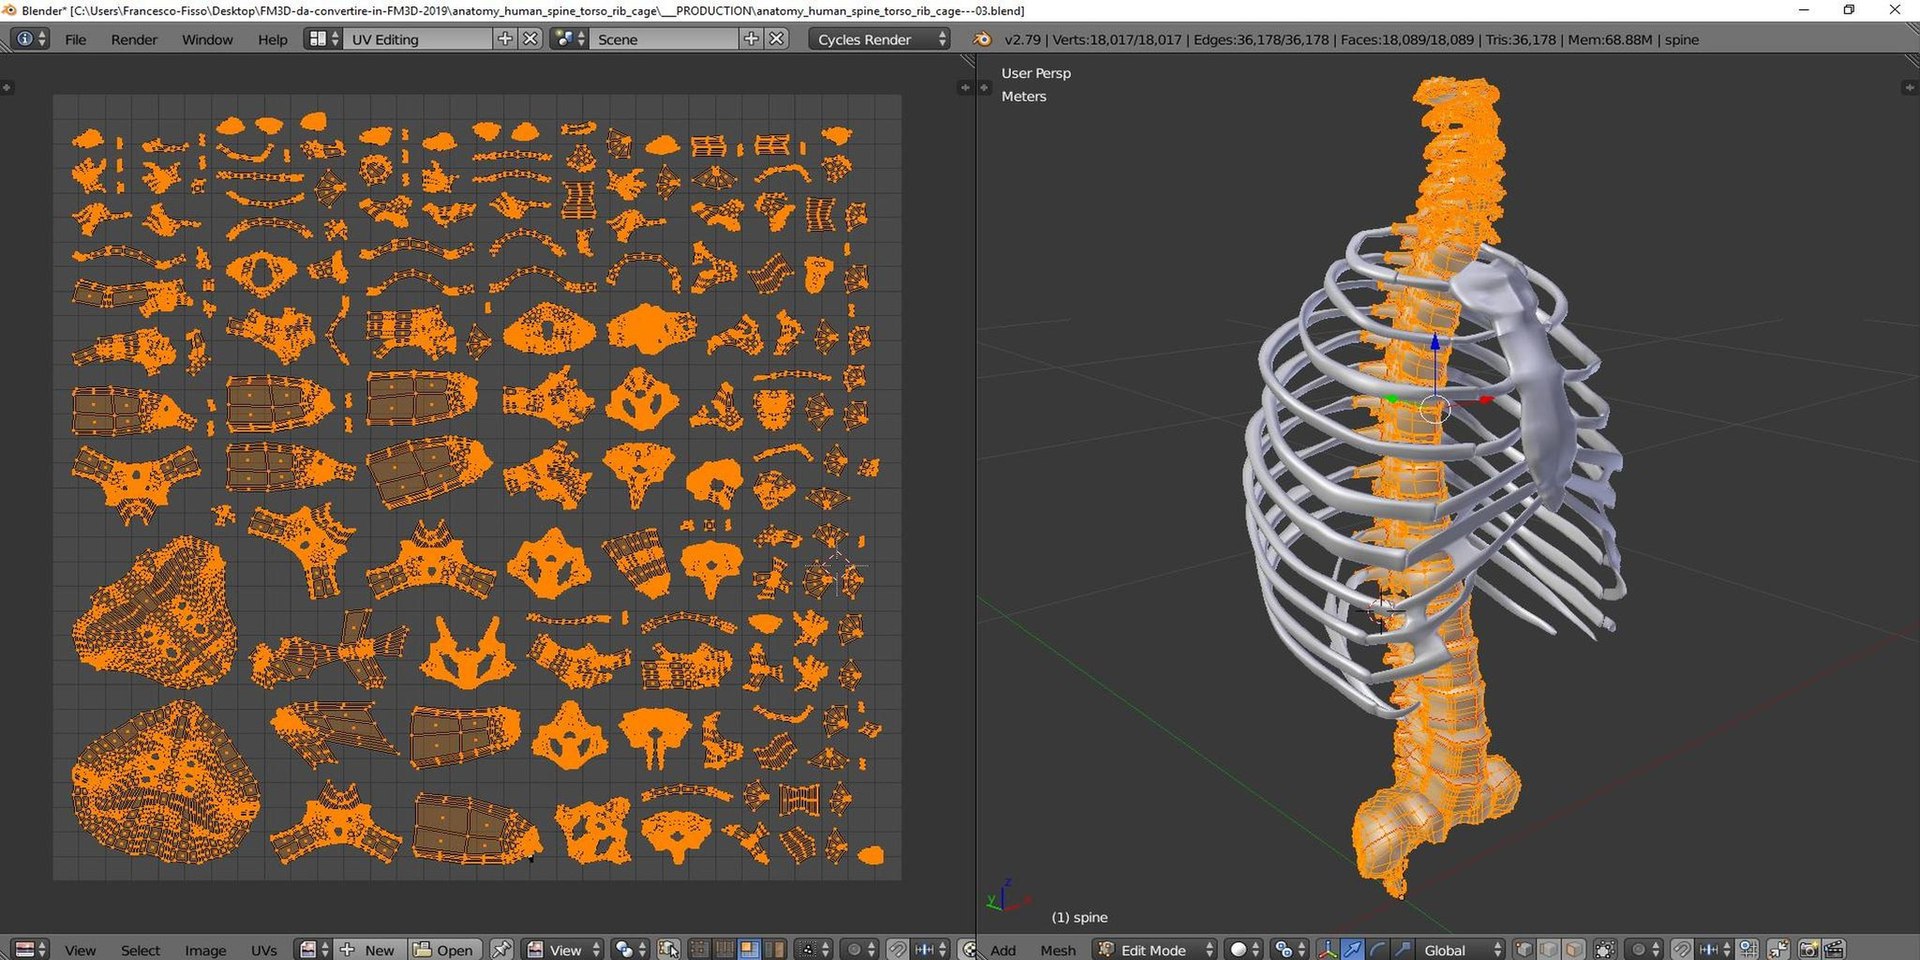Viewport: 1920px width, 960px height.
Task: Select the scale manipulator icon
Action: click(1402, 950)
